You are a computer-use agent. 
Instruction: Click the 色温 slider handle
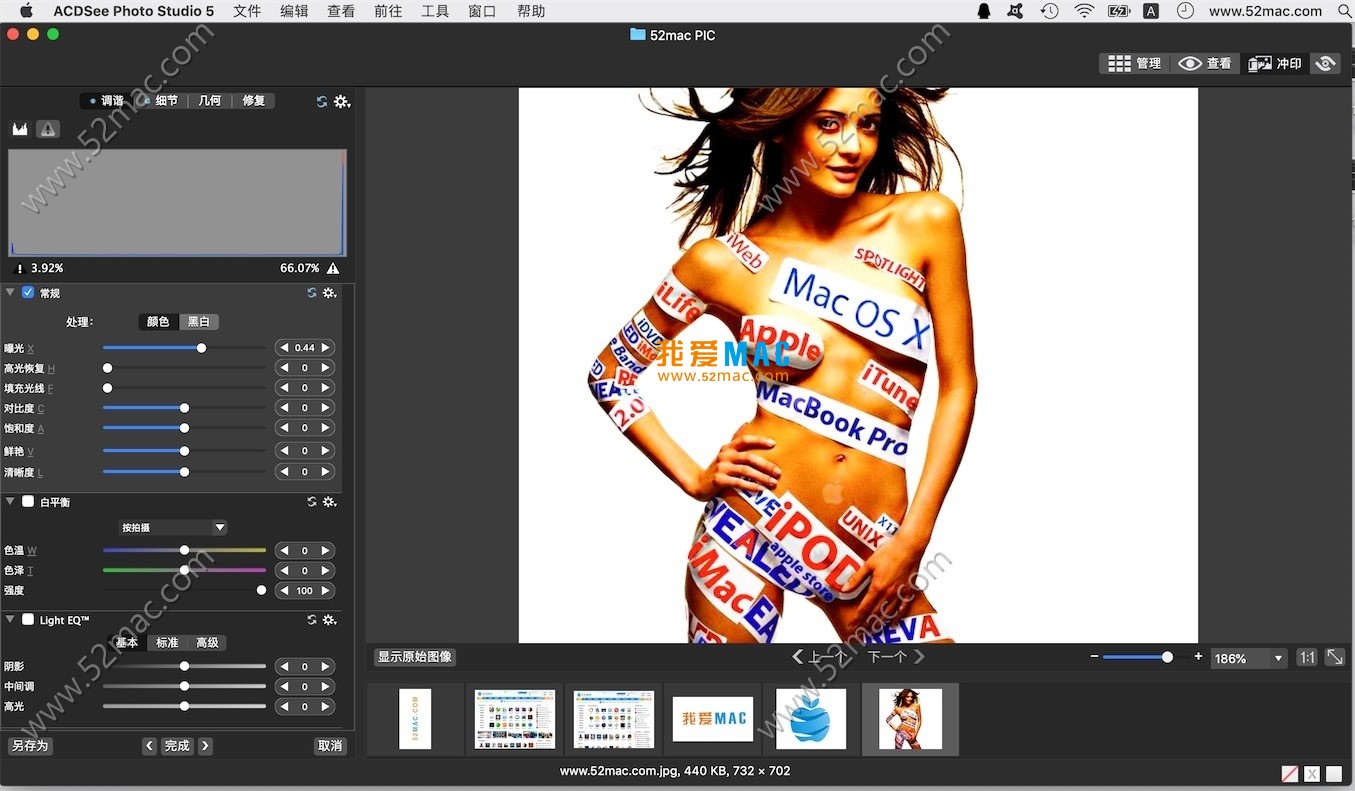184,550
